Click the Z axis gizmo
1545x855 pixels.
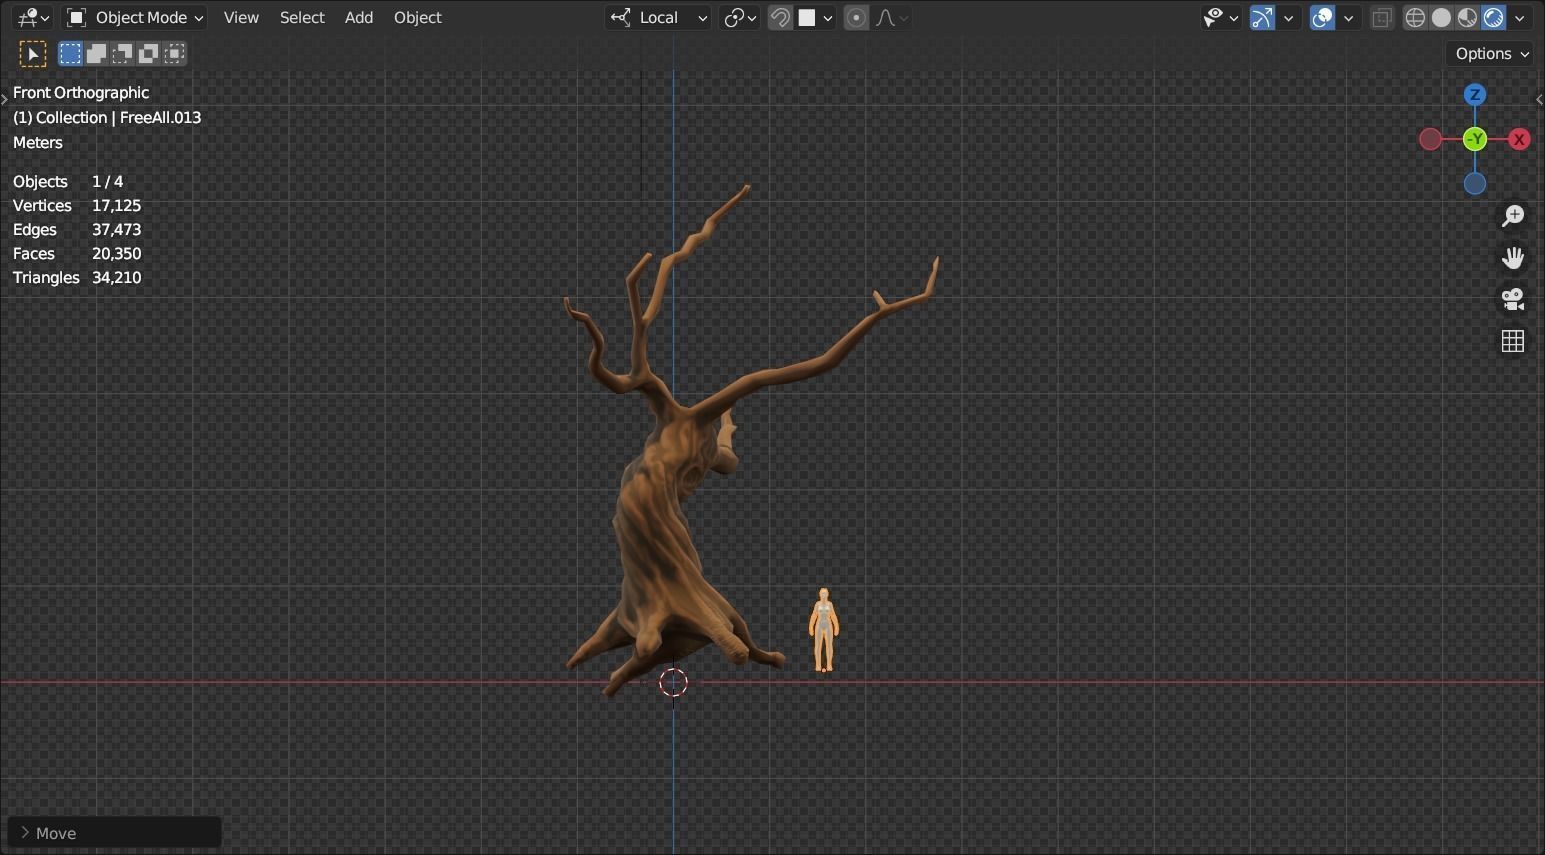tap(1475, 95)
